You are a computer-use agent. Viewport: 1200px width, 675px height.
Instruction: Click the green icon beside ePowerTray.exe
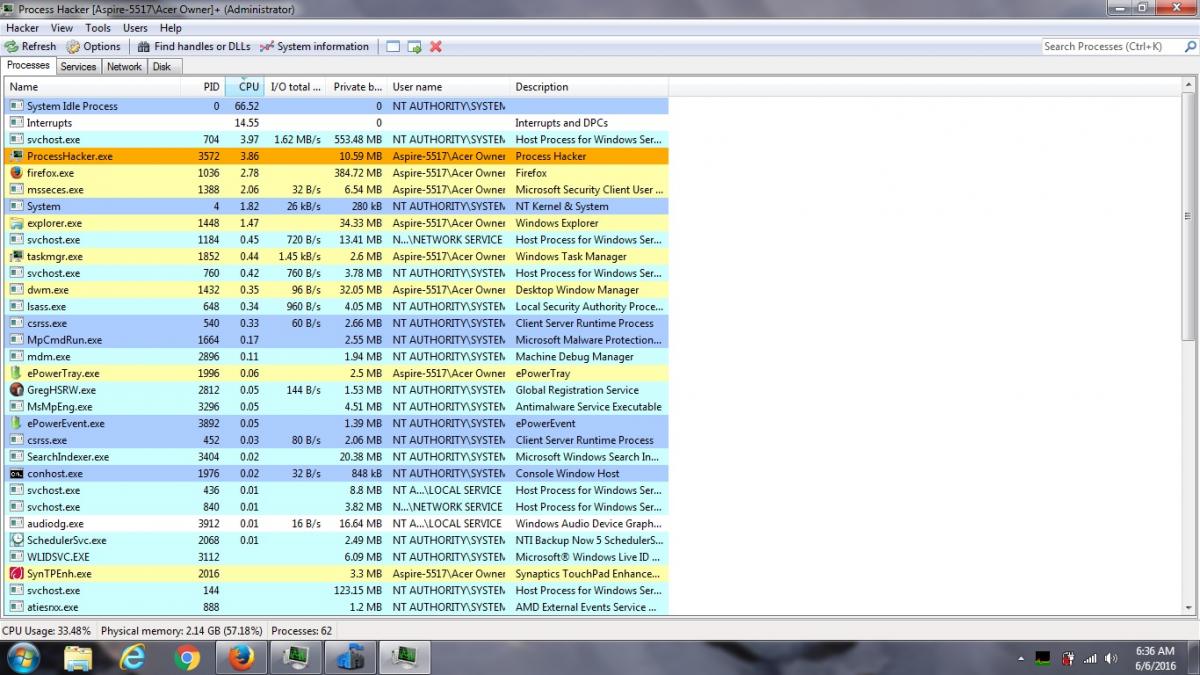point(16,374)
